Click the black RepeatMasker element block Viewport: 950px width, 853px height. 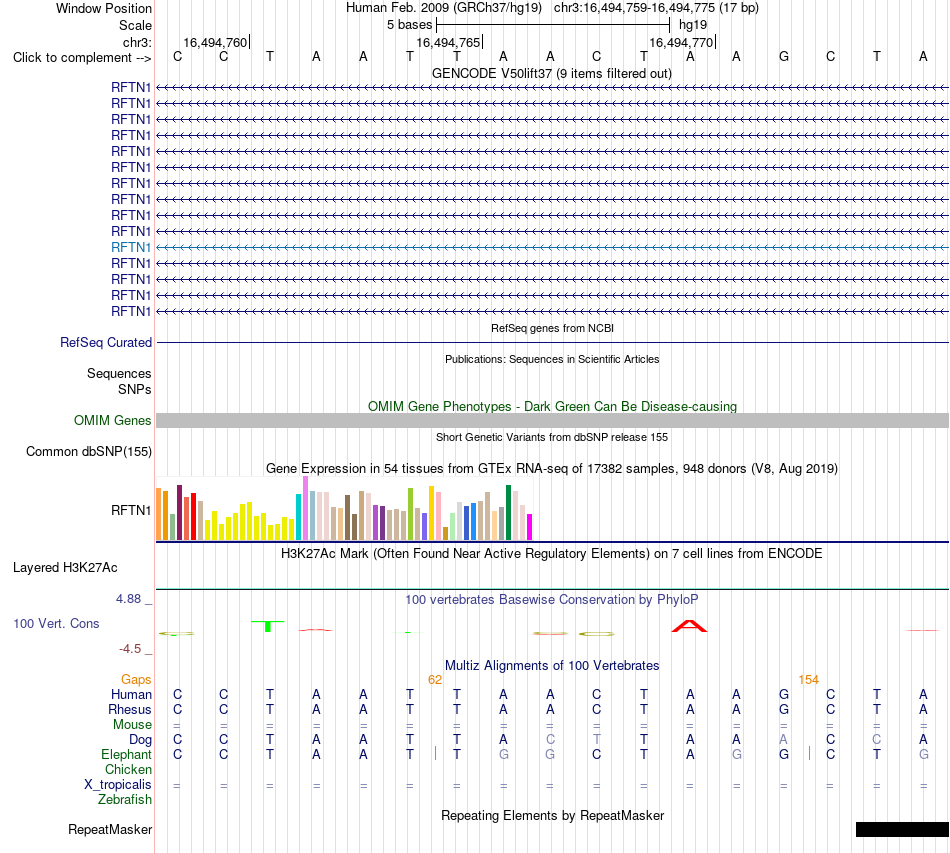902,829
